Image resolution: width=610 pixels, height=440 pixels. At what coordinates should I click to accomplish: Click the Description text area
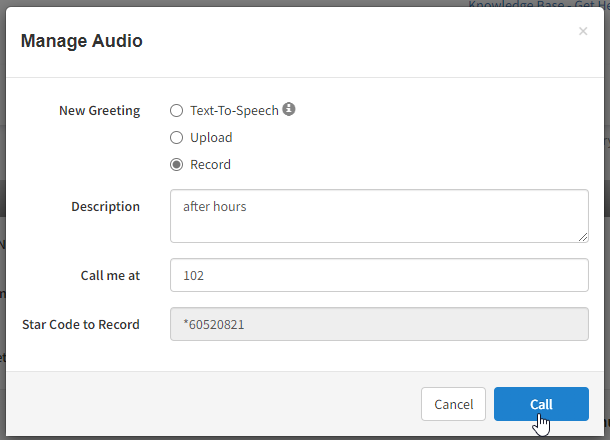point(379,216)
